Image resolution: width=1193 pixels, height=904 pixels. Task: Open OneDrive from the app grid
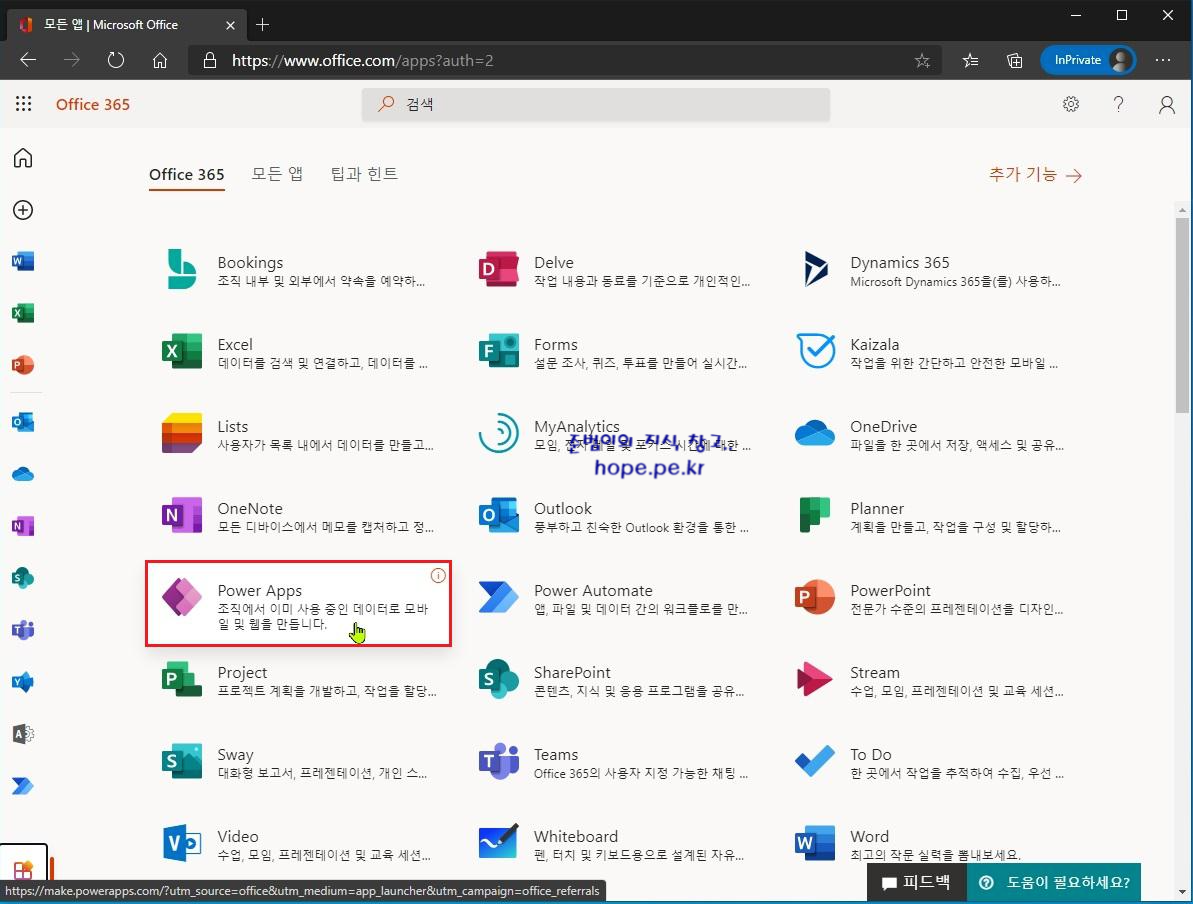pos(815,433)
